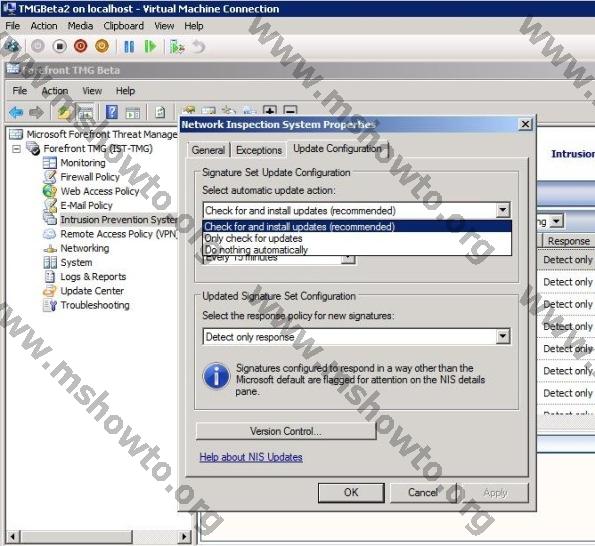Click the red Shut Down VM icon
This screenshot has height=546, width=595.
point(80,46)
